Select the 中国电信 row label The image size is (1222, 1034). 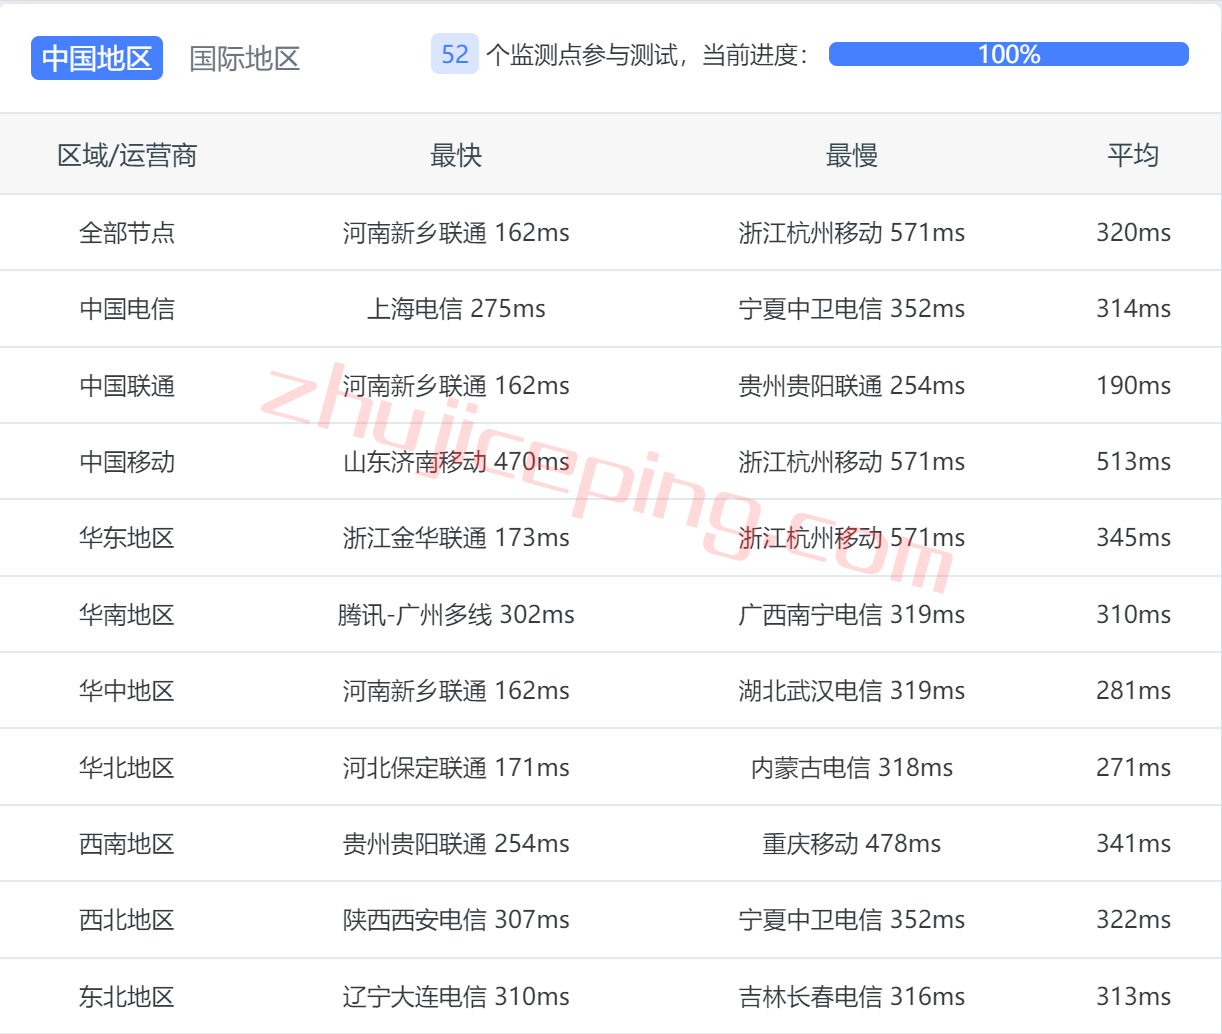click(x=127, y=308)
